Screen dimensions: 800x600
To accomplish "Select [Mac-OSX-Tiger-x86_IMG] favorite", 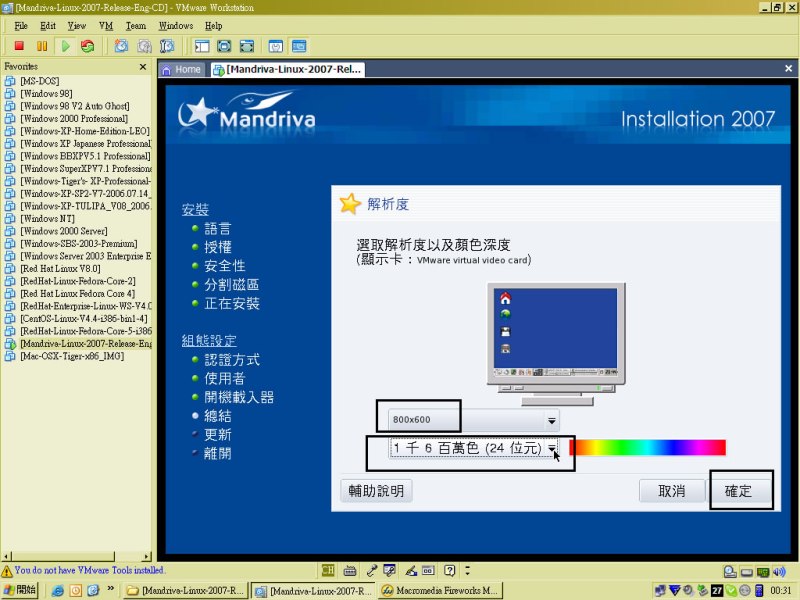I will coord(72,356).
